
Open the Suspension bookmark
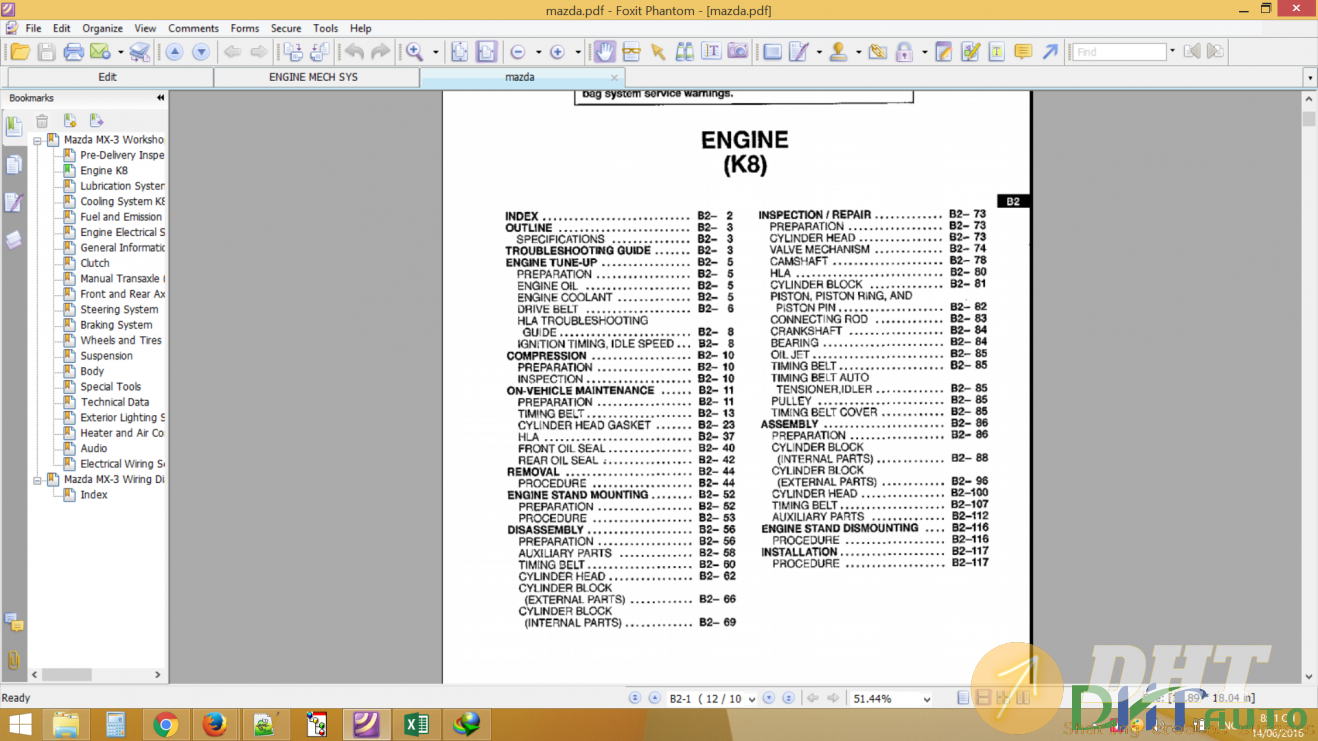coord(107,356)
